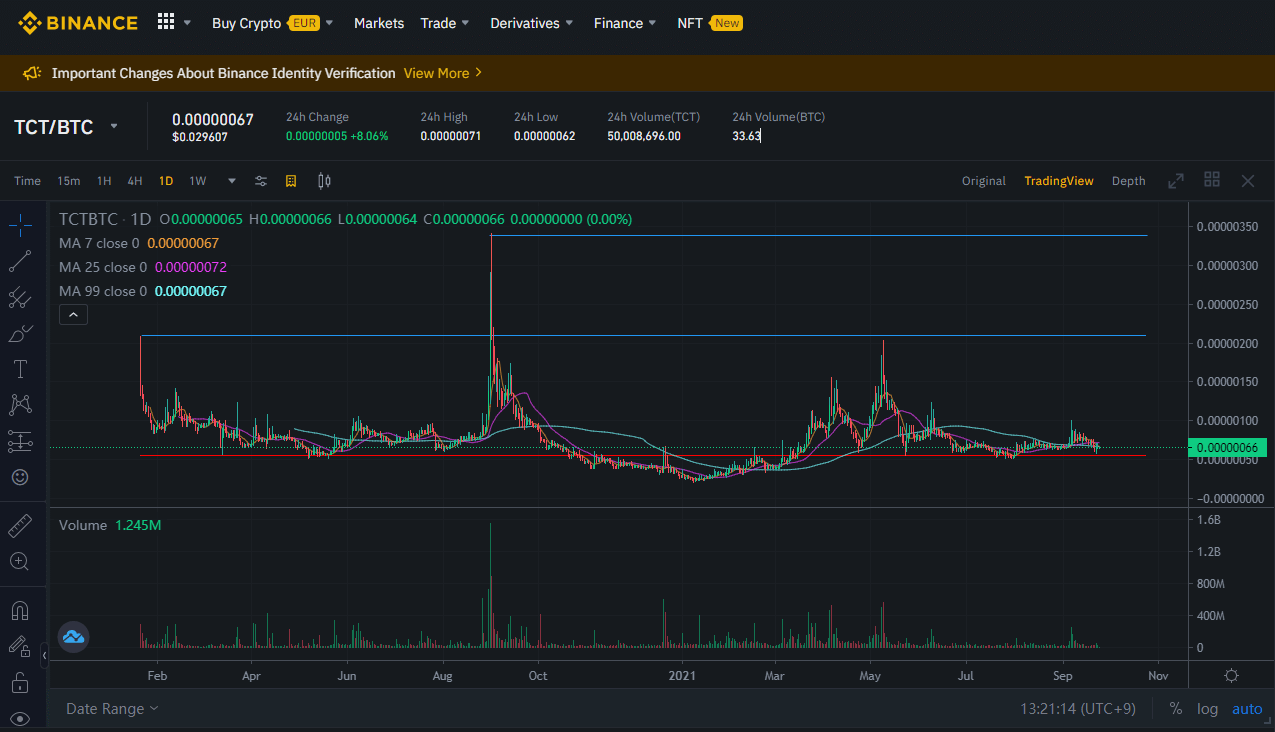Select the trend line drawing tool
The height and width of the screenshot is (732, 1275).
point(19,262)
